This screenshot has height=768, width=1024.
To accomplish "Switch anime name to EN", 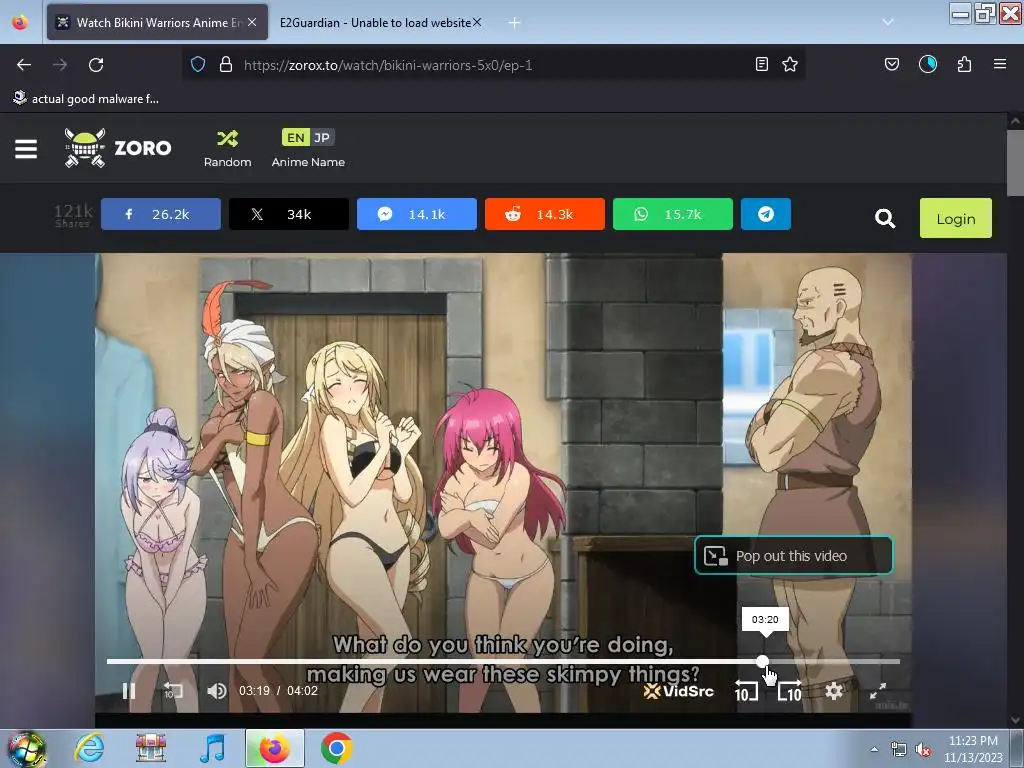I will click(x=296, y=137).
